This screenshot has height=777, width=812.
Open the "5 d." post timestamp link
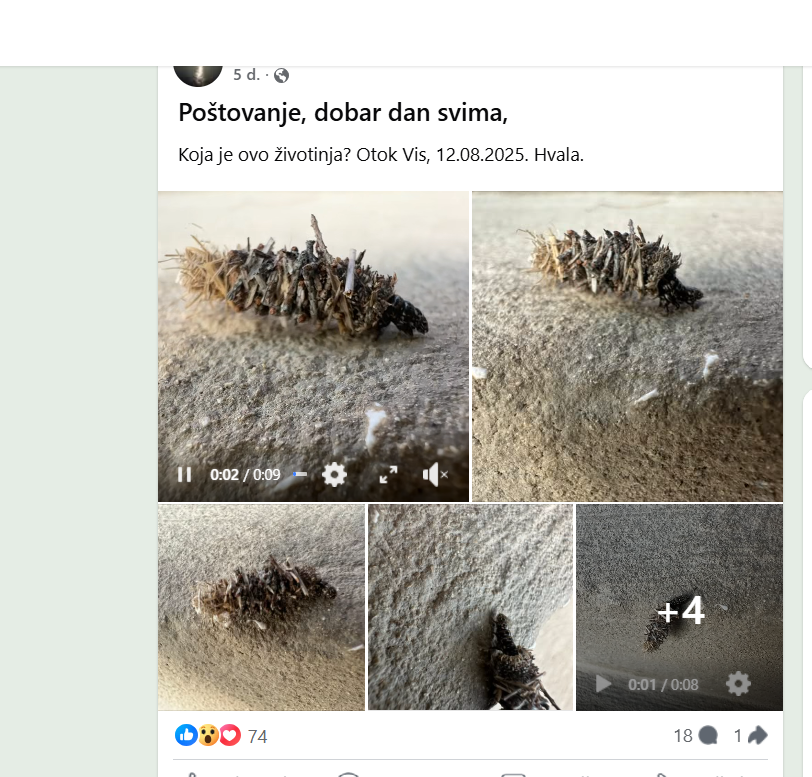tap(245, 75)
